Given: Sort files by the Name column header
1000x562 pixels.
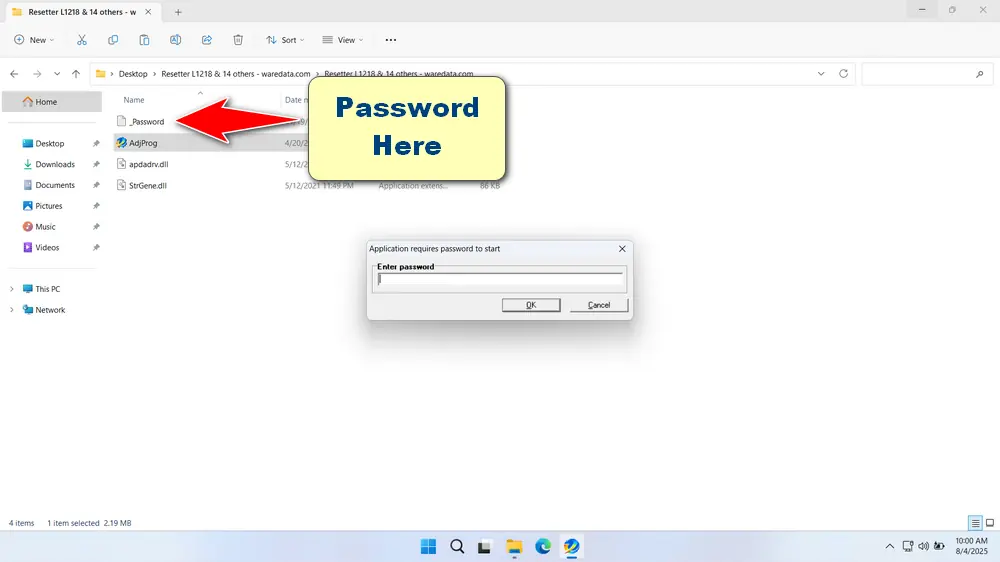Looking at the screenshot, I should (x=134, y=100).
